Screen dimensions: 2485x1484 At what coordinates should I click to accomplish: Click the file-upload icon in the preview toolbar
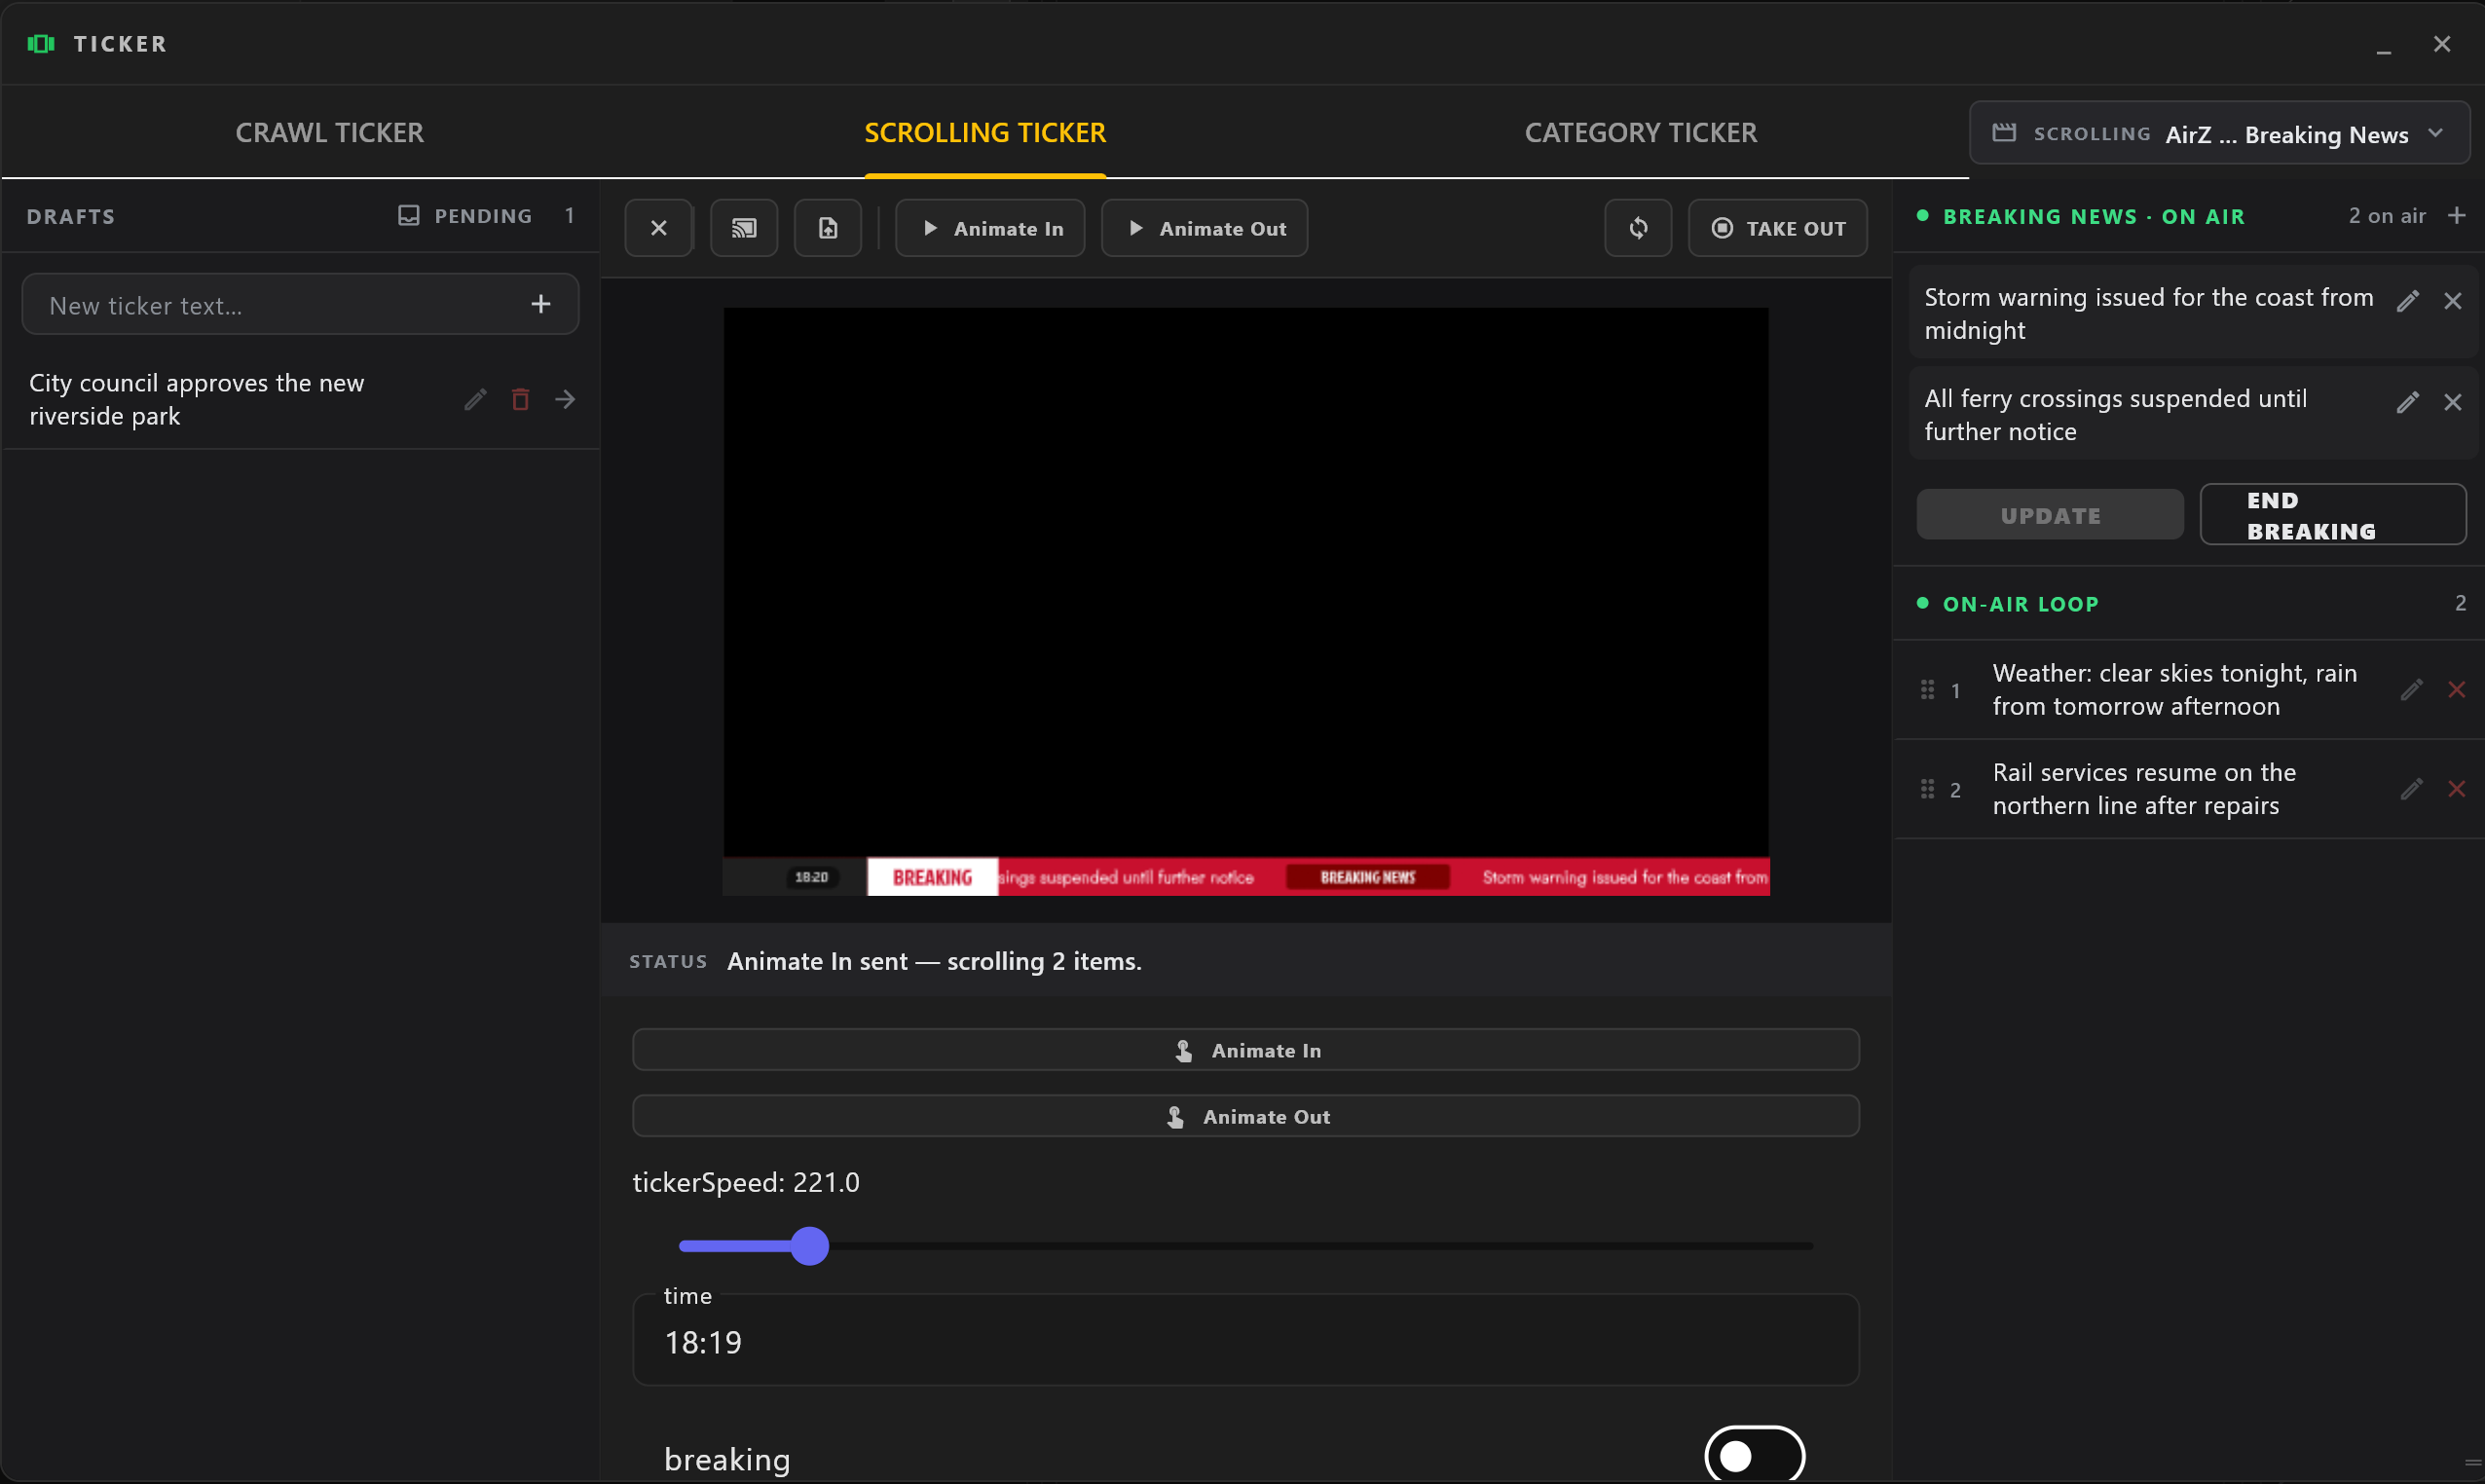tap(827, 228)
